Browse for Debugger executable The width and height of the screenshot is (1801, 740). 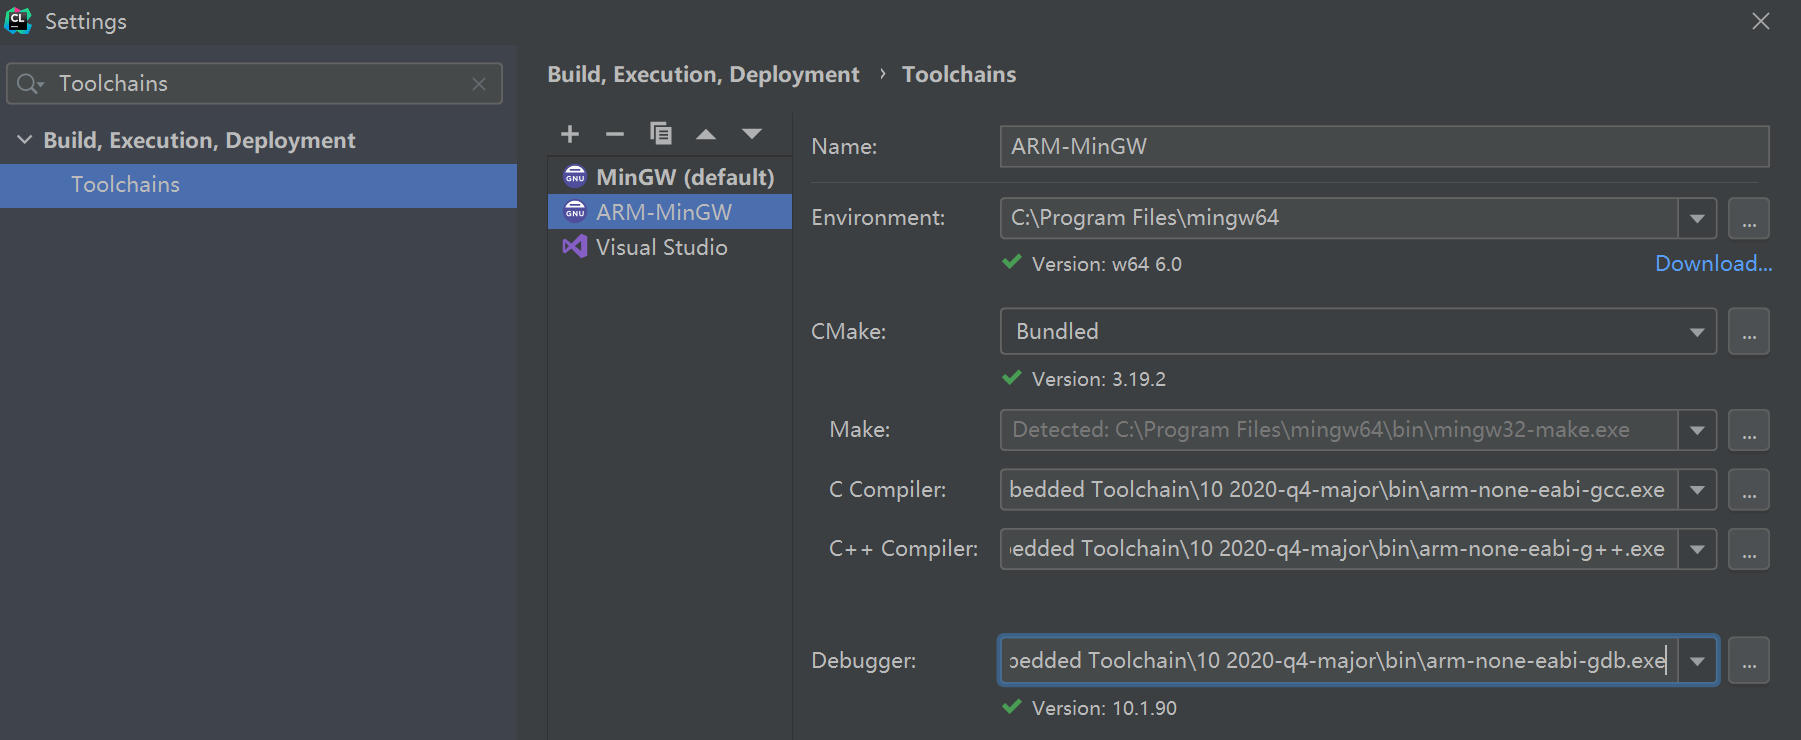(x=1748, y=661)
